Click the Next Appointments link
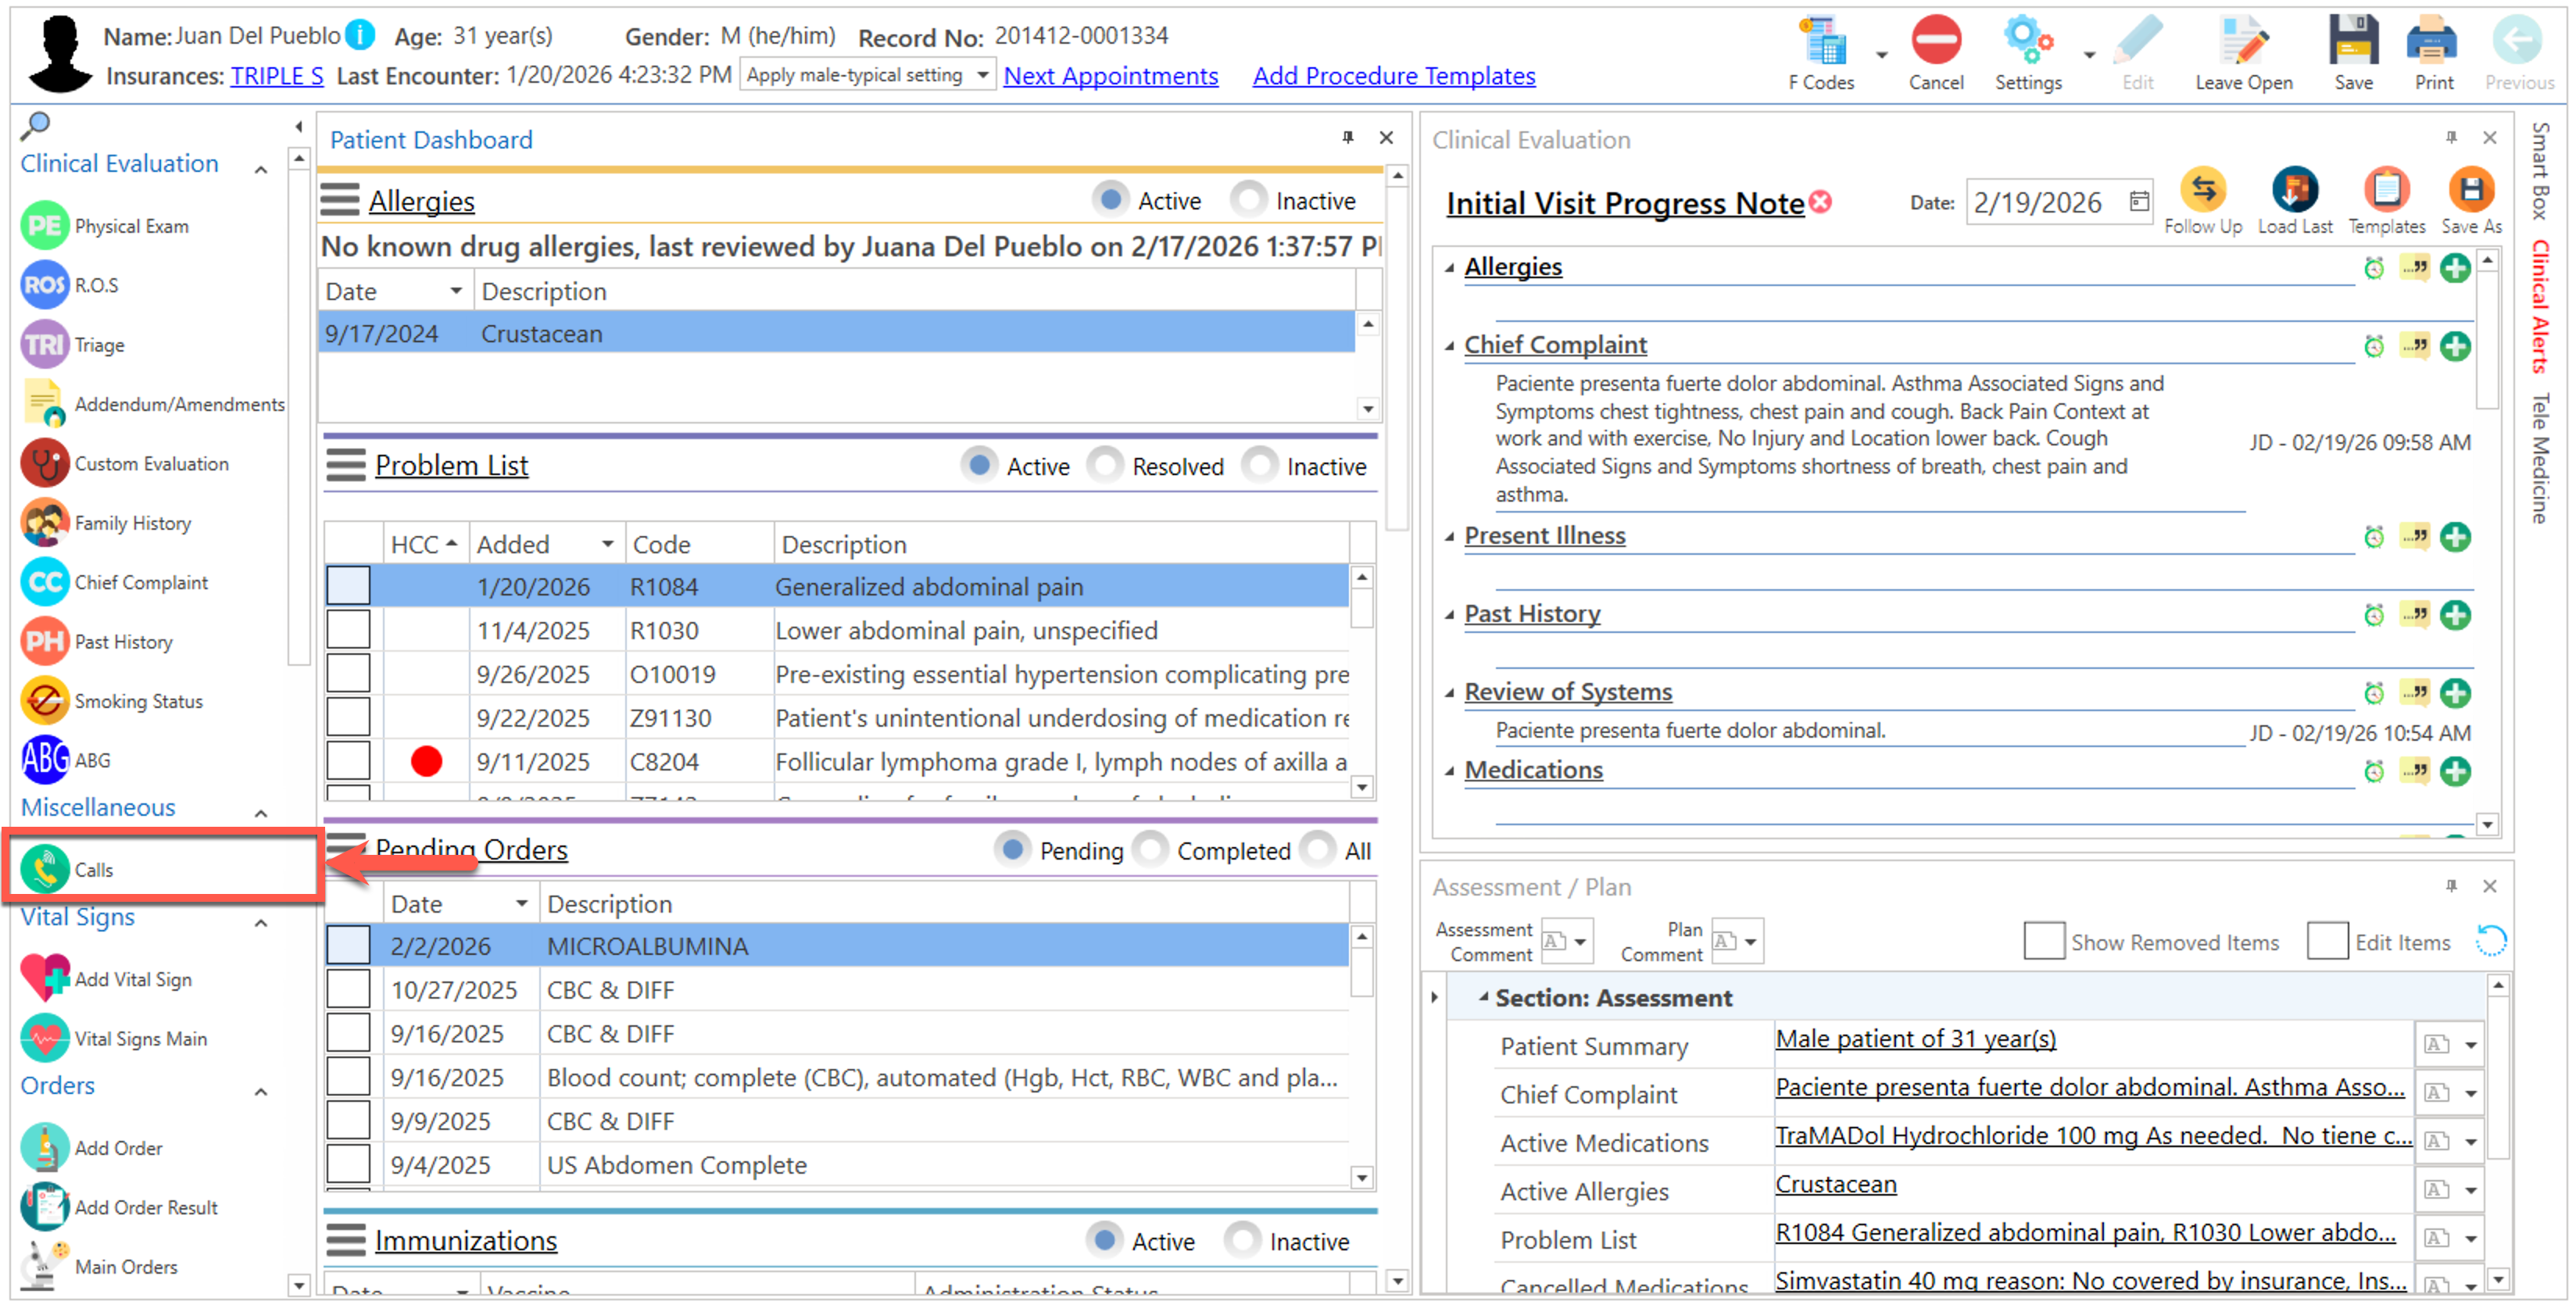2576x1305 pixels. [x=1110, y=76]
